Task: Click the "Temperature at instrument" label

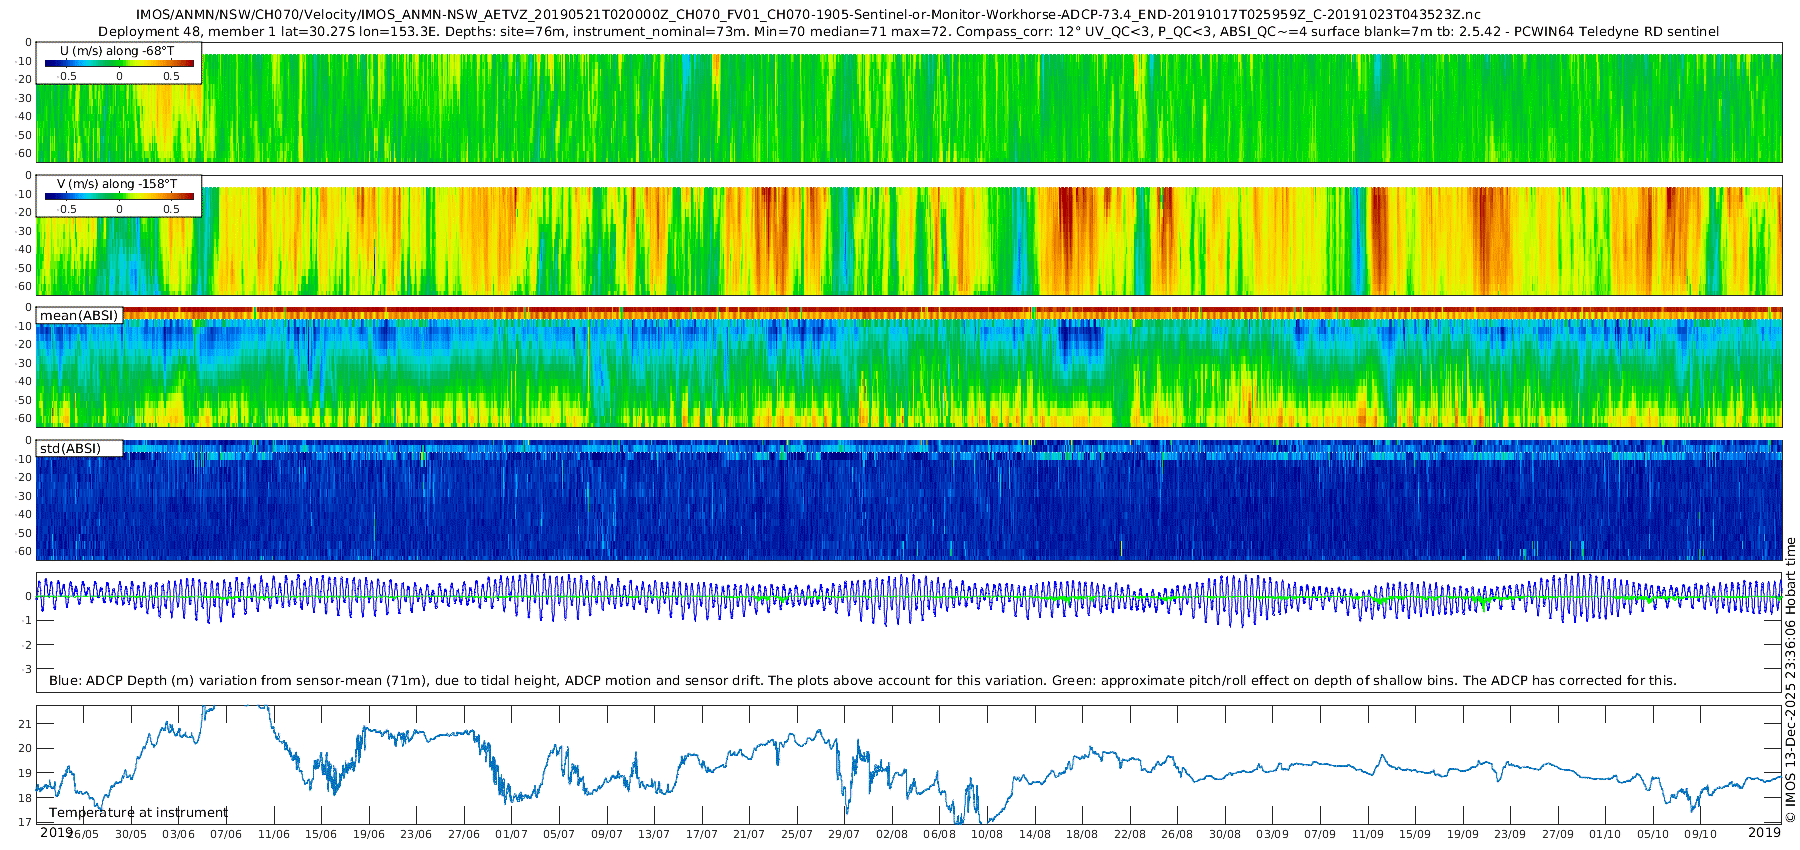Action: tap(138, 813)
